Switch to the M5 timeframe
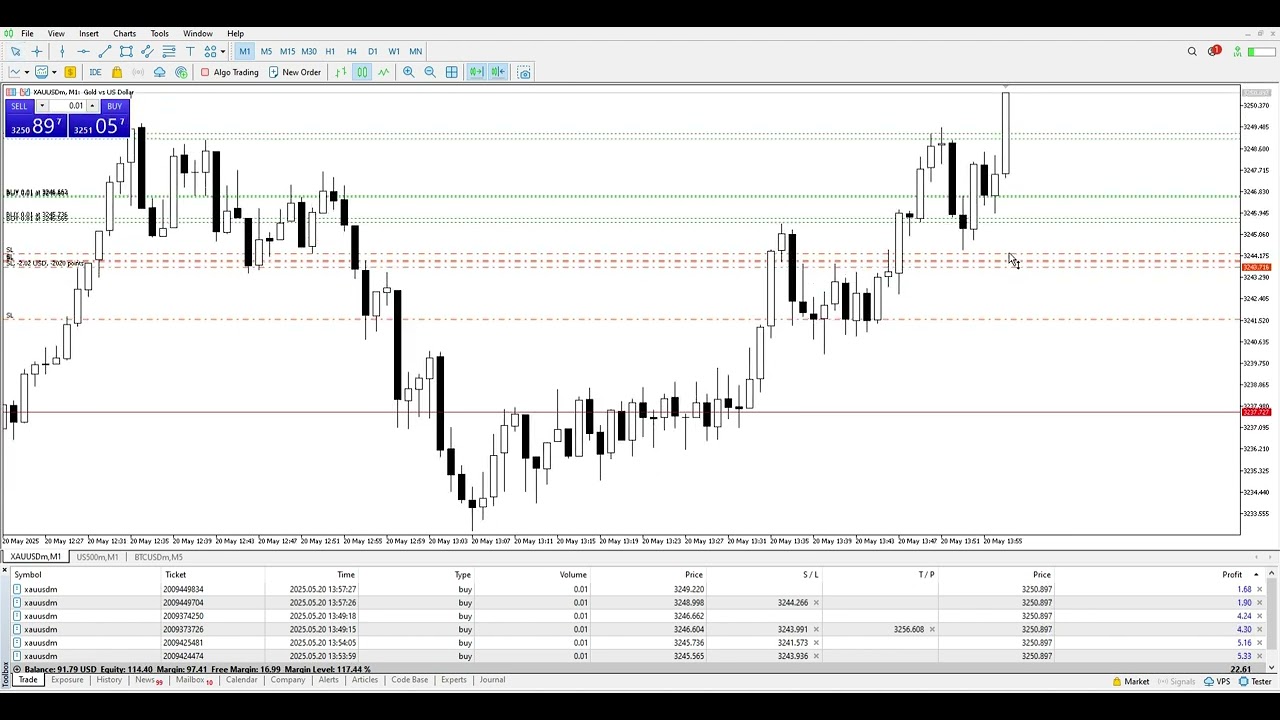The width and height of the screenshot is (1280, 720). coord(266,51)
